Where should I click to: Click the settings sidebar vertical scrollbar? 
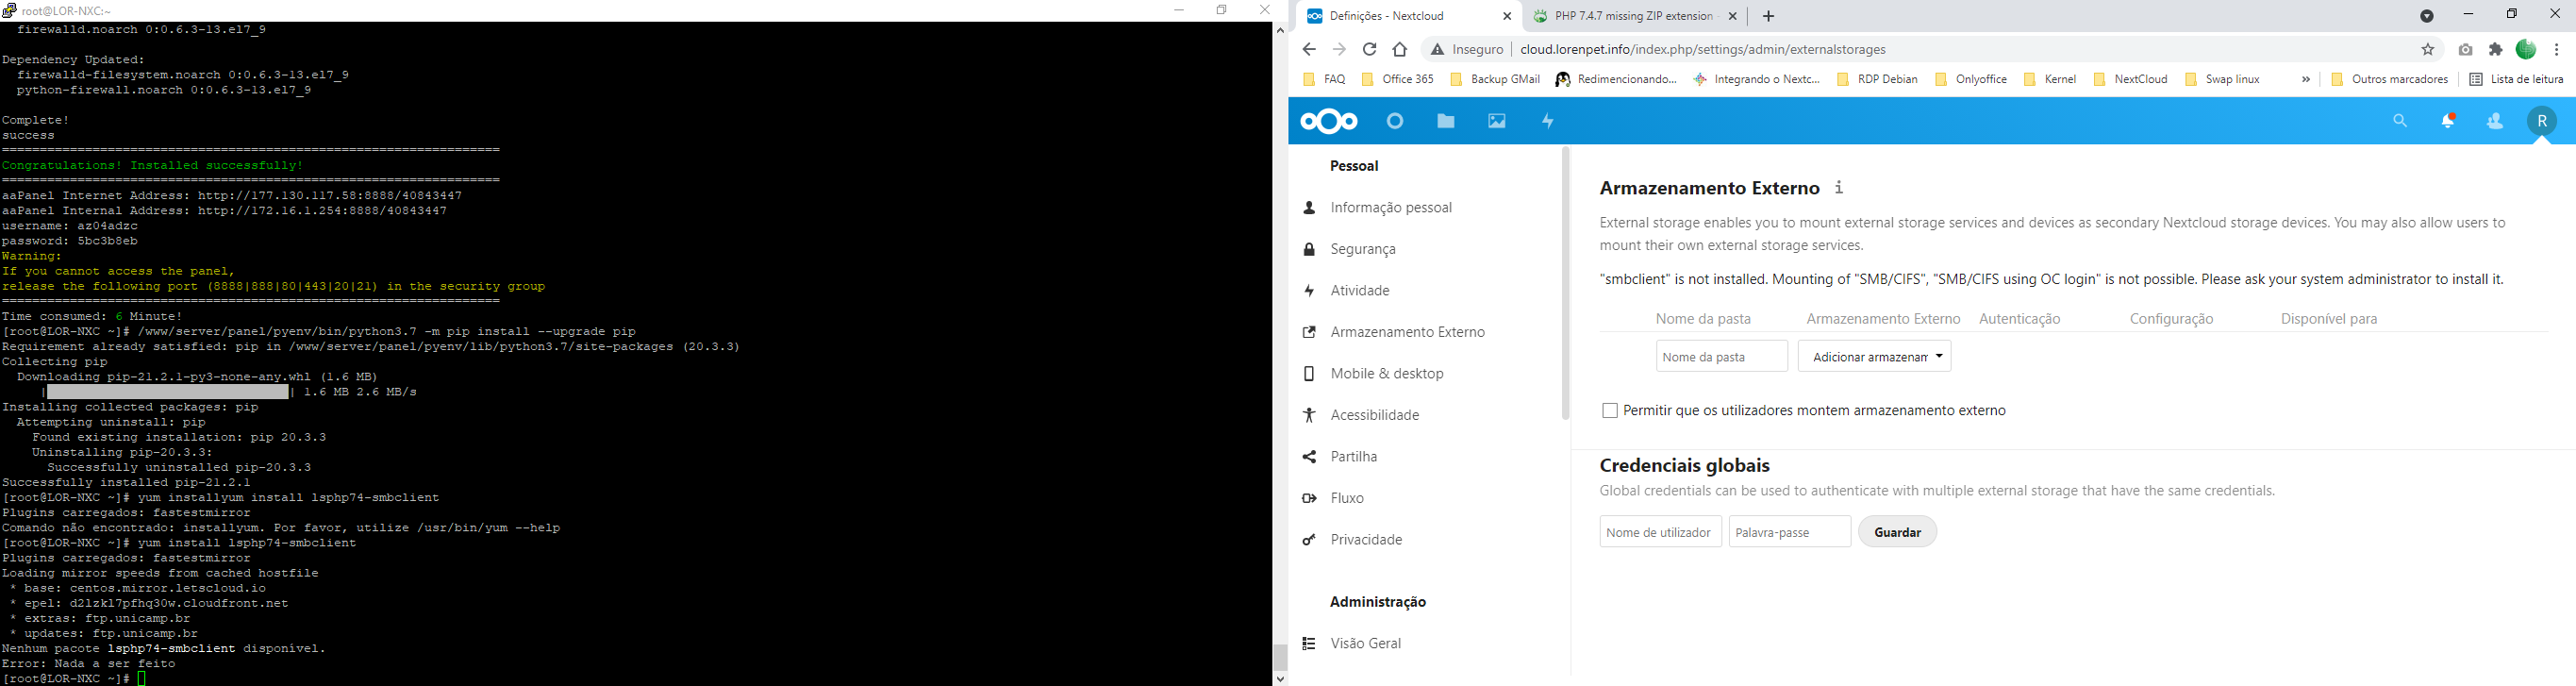pos(1566,285)
